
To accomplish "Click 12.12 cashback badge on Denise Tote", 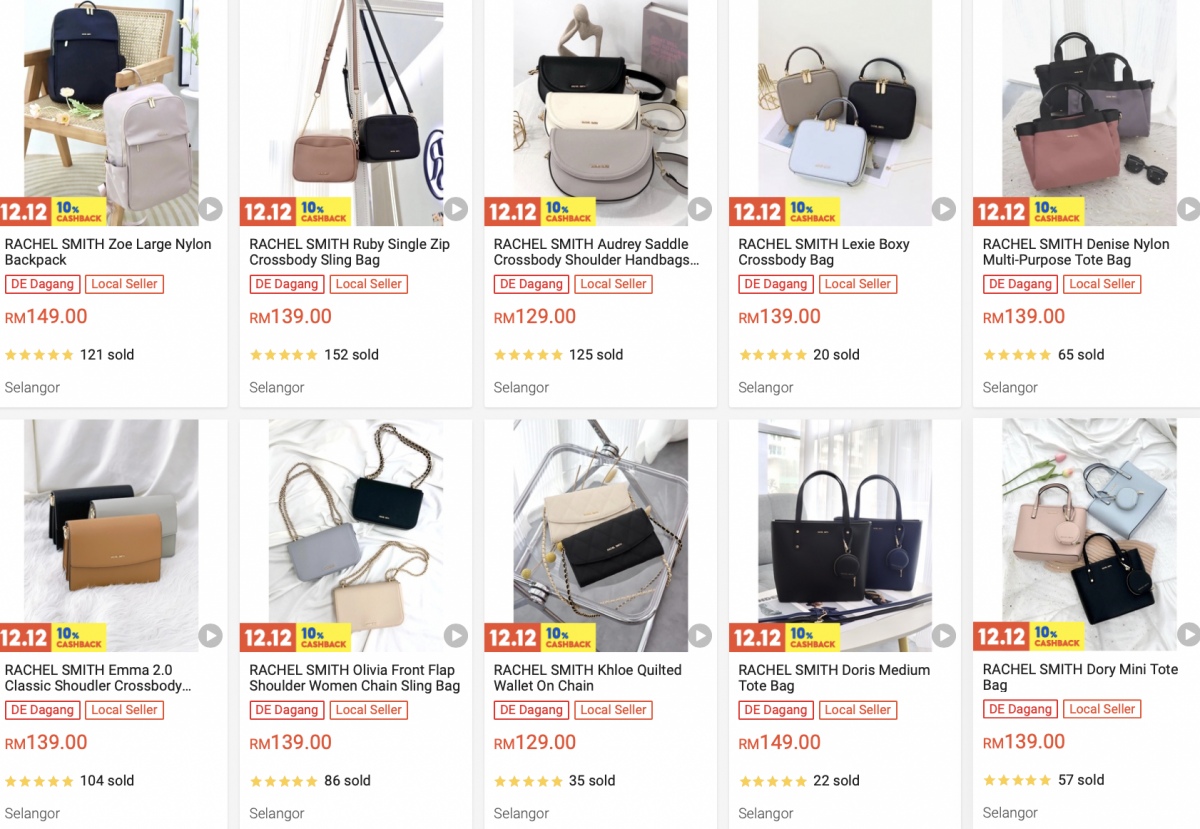I will 1029,211.
